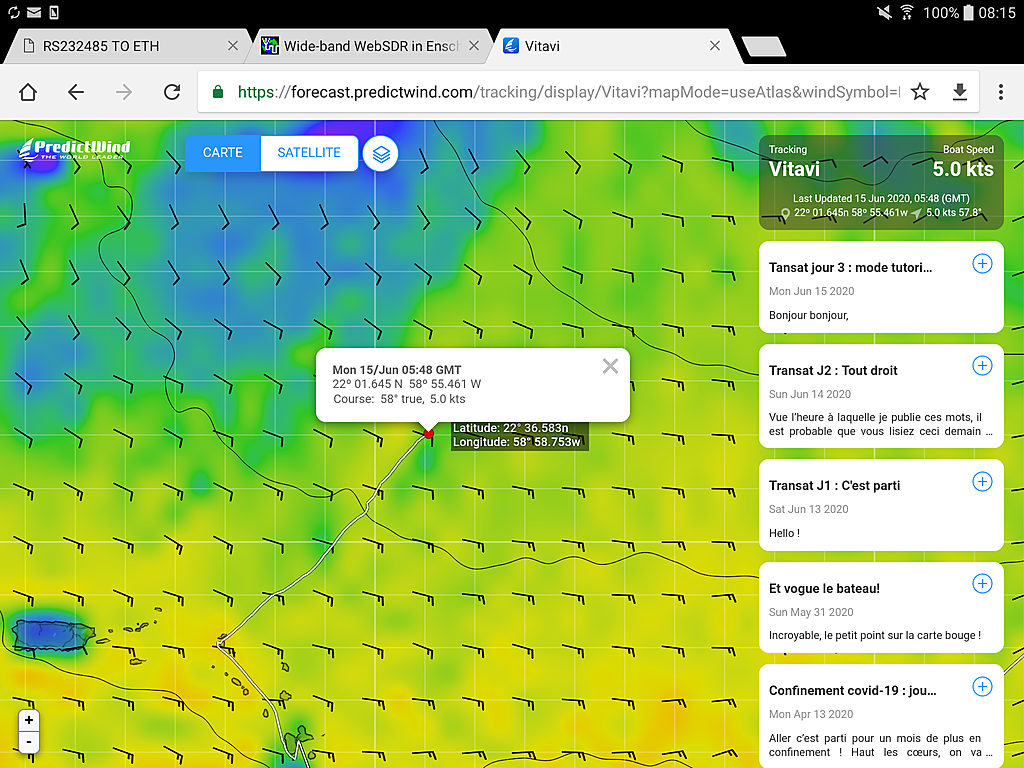Viewport: 1024px width, 768px height.
Task: Click the 'Tansat jour 3 : mode tutori...' title
Action: coord(850,268)
